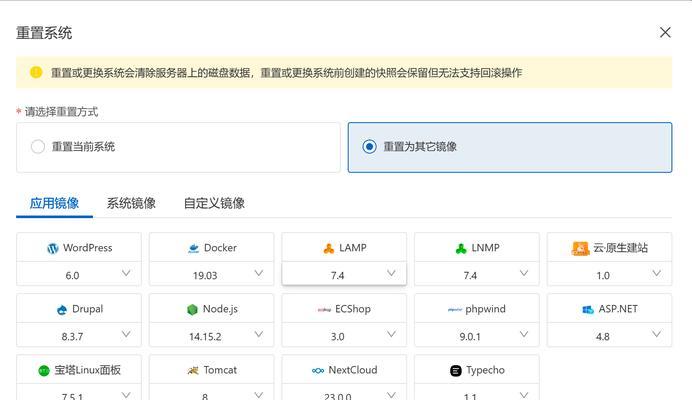
Task: Click the 请选择重置方式 label
Action: pyautogui.click(x=61, y=112)
